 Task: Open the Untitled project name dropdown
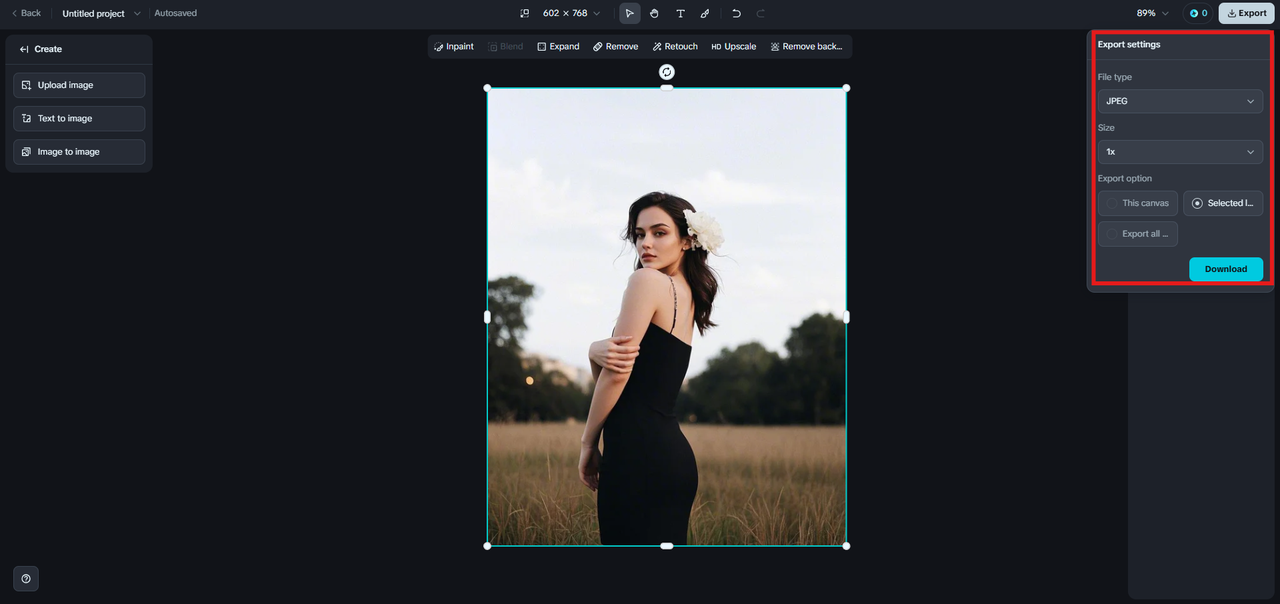tap(100, 13)
